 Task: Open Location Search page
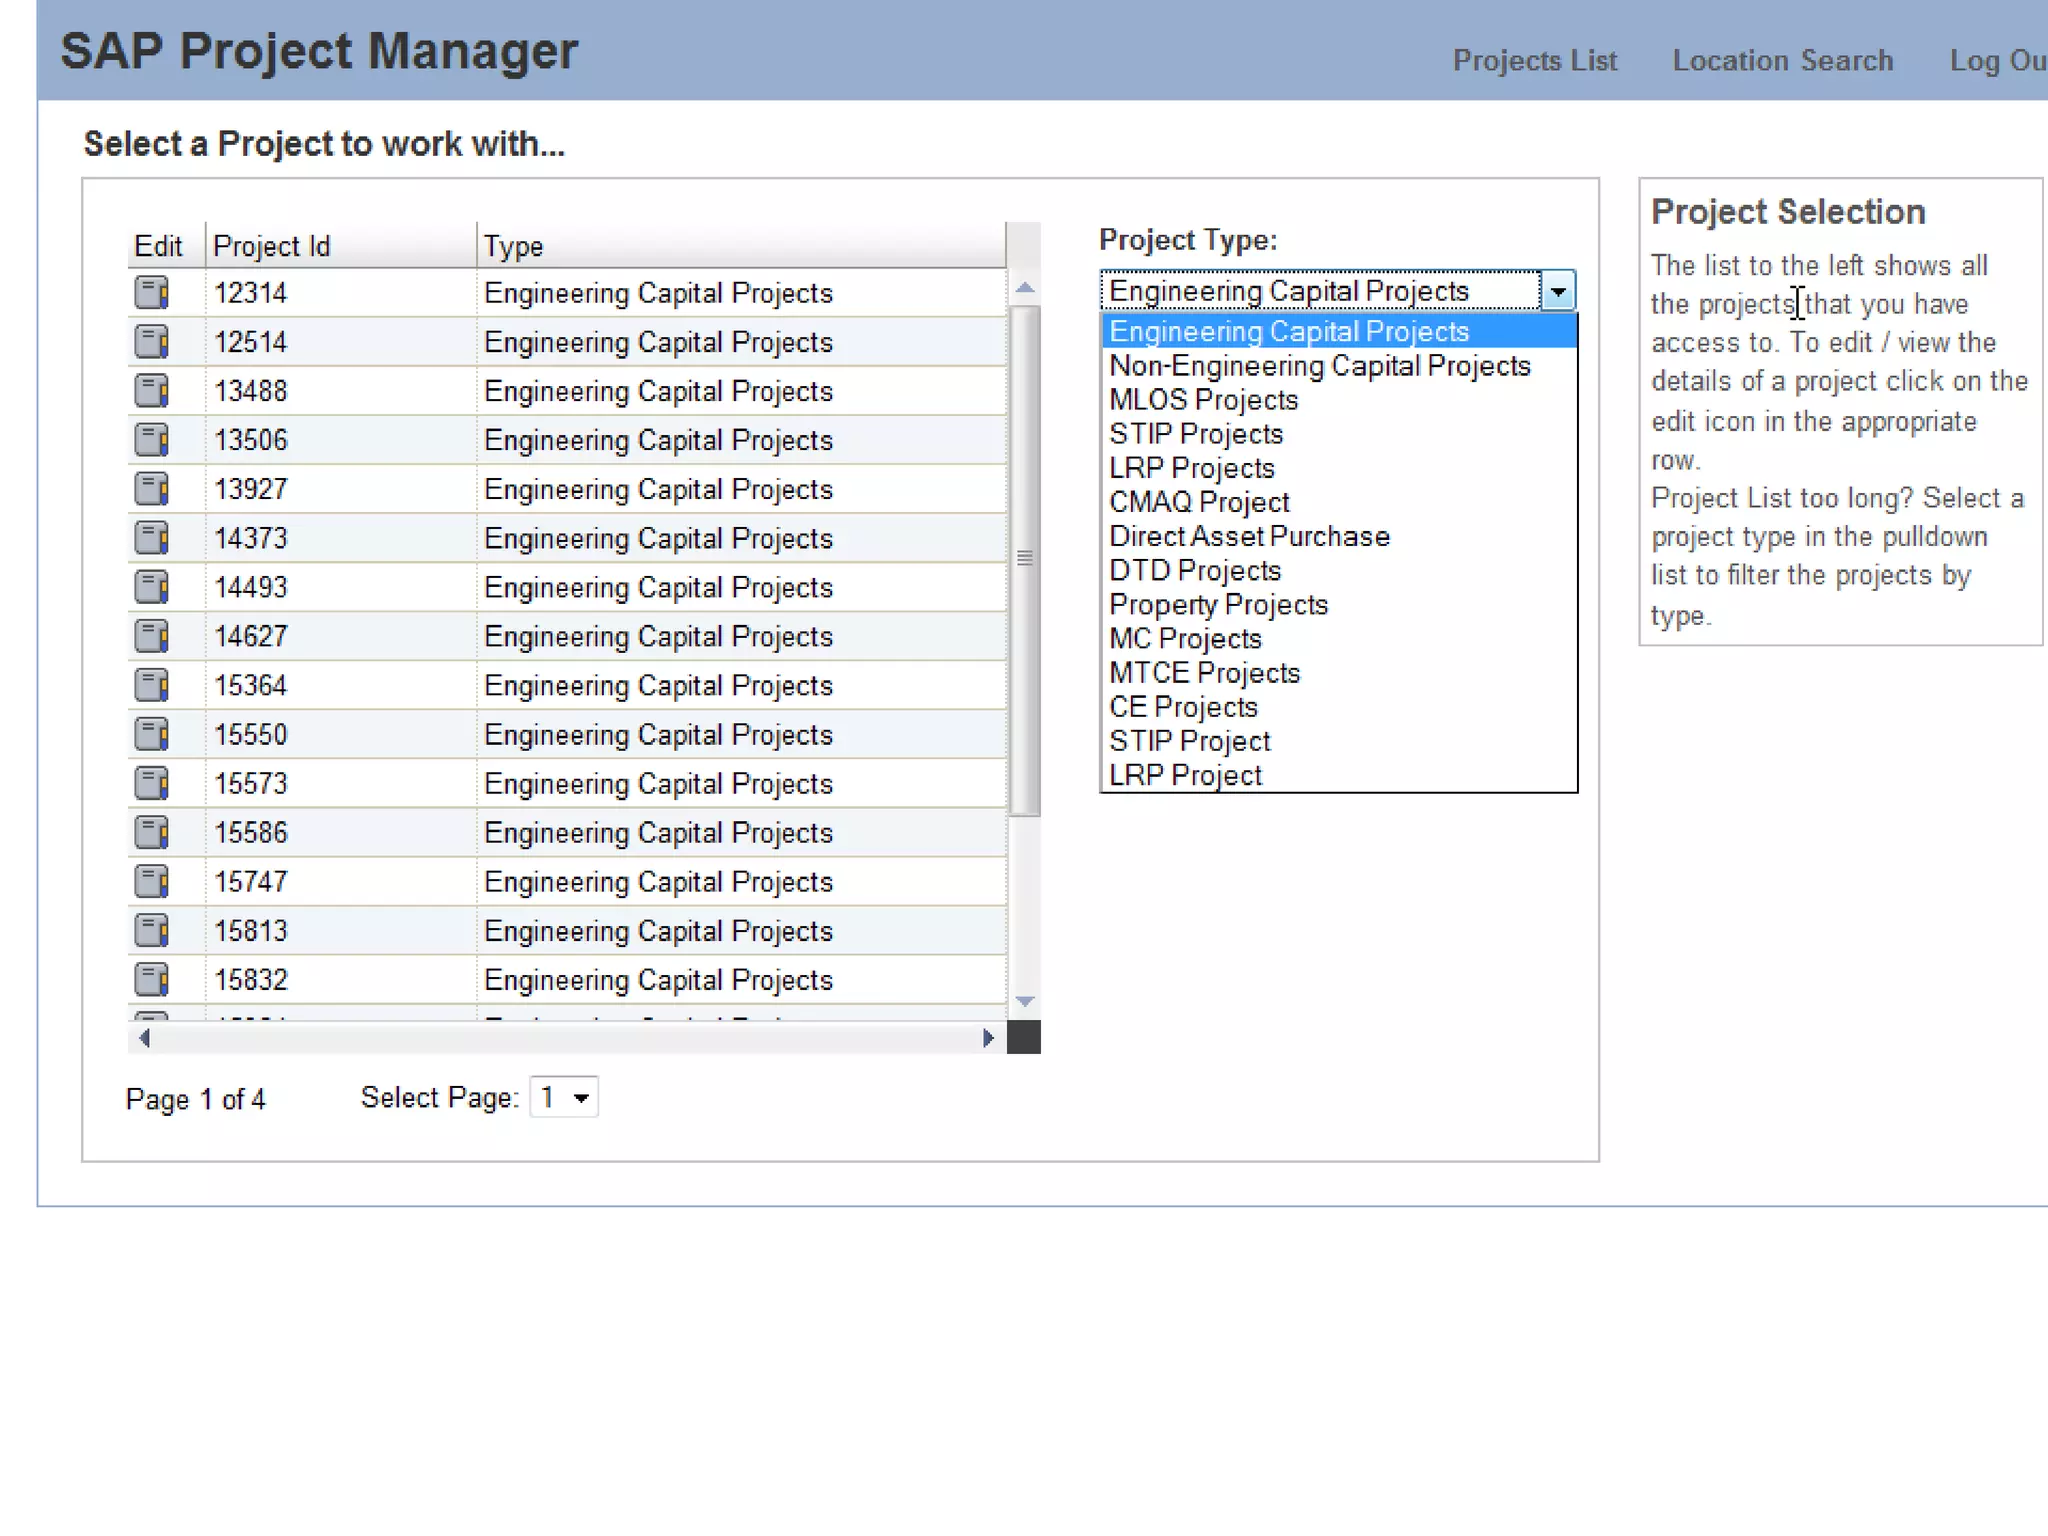coord(1782,61)
